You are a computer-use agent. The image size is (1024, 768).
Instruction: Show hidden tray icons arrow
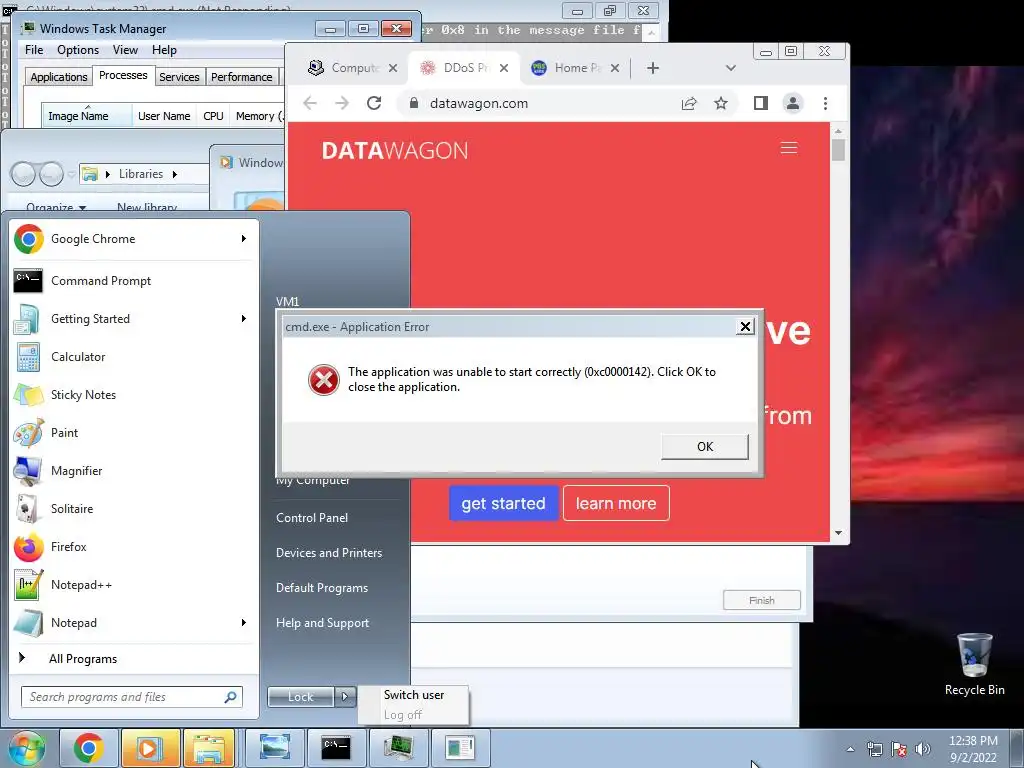pyautogui.click(x=850, y=749)
